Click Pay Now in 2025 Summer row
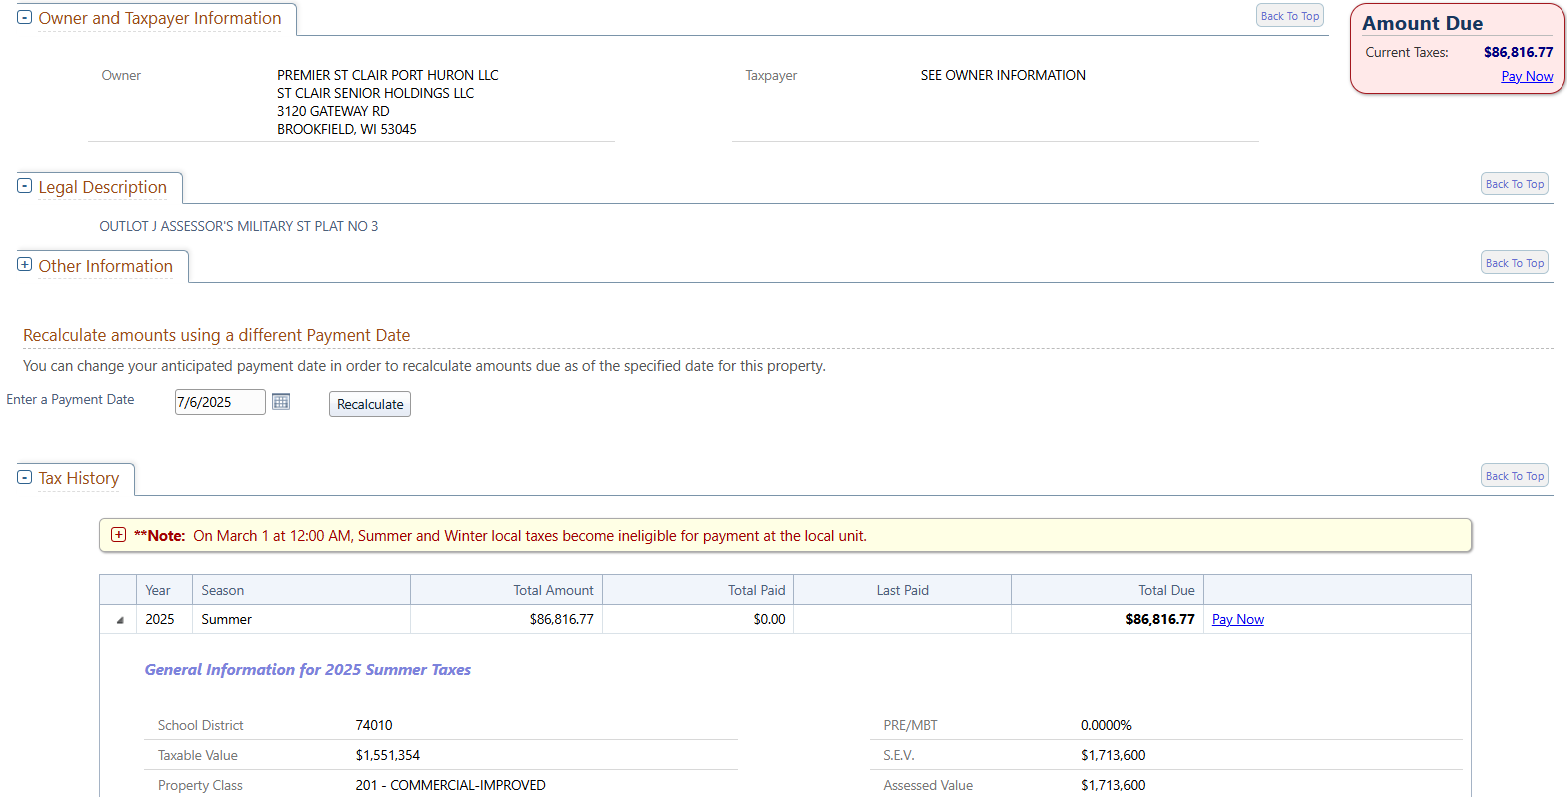1567x797 pixels. tap(1237, 619)
